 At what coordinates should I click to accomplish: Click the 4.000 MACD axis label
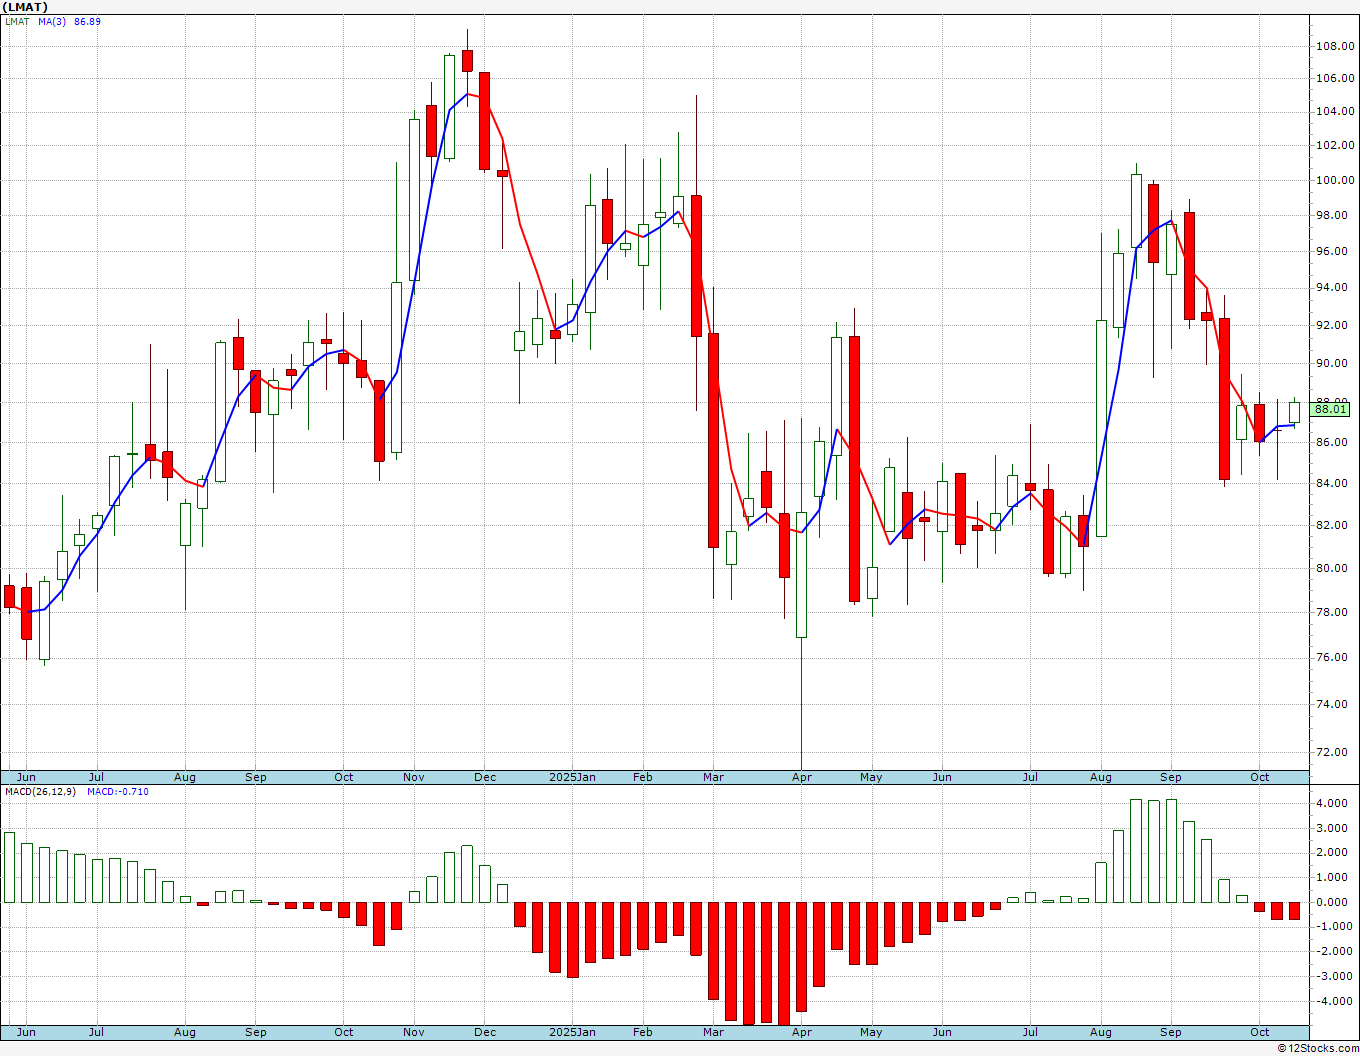coord(1334,804)
